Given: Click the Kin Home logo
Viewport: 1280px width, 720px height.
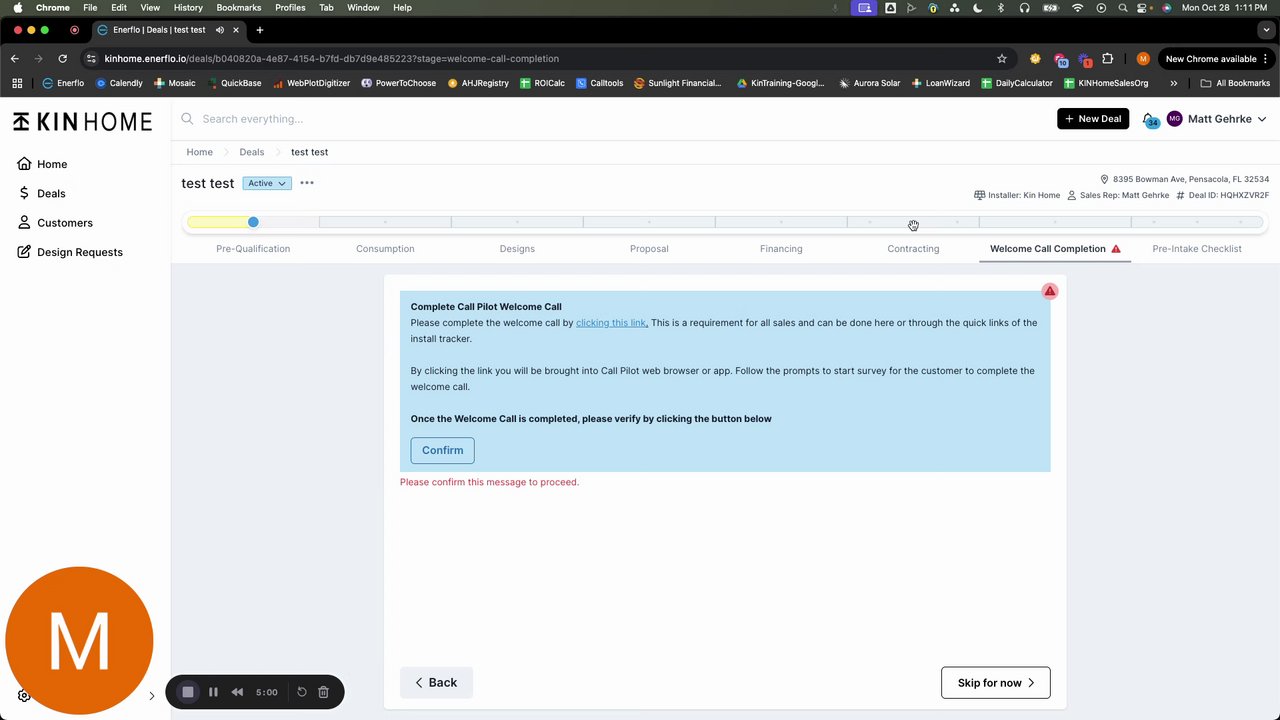Looking at the screenshot, I should click(82, 122).
